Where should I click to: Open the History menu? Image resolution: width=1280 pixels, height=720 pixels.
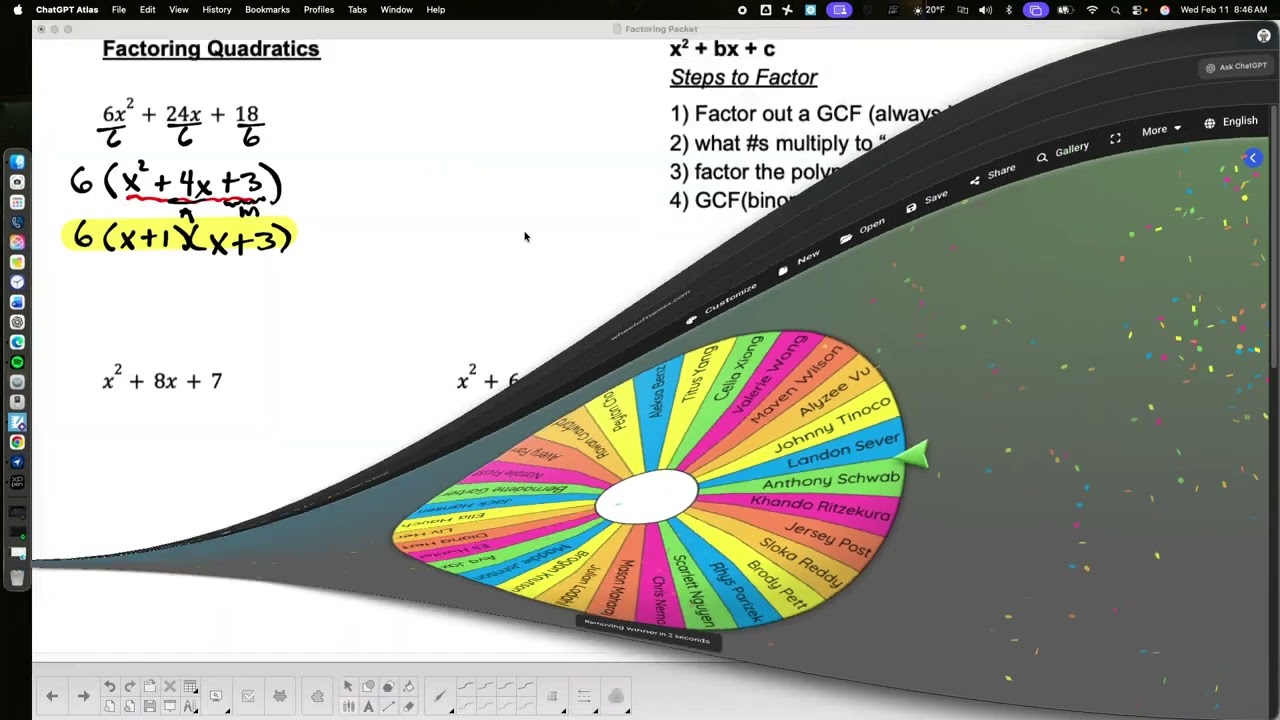[x=217, y=10]
